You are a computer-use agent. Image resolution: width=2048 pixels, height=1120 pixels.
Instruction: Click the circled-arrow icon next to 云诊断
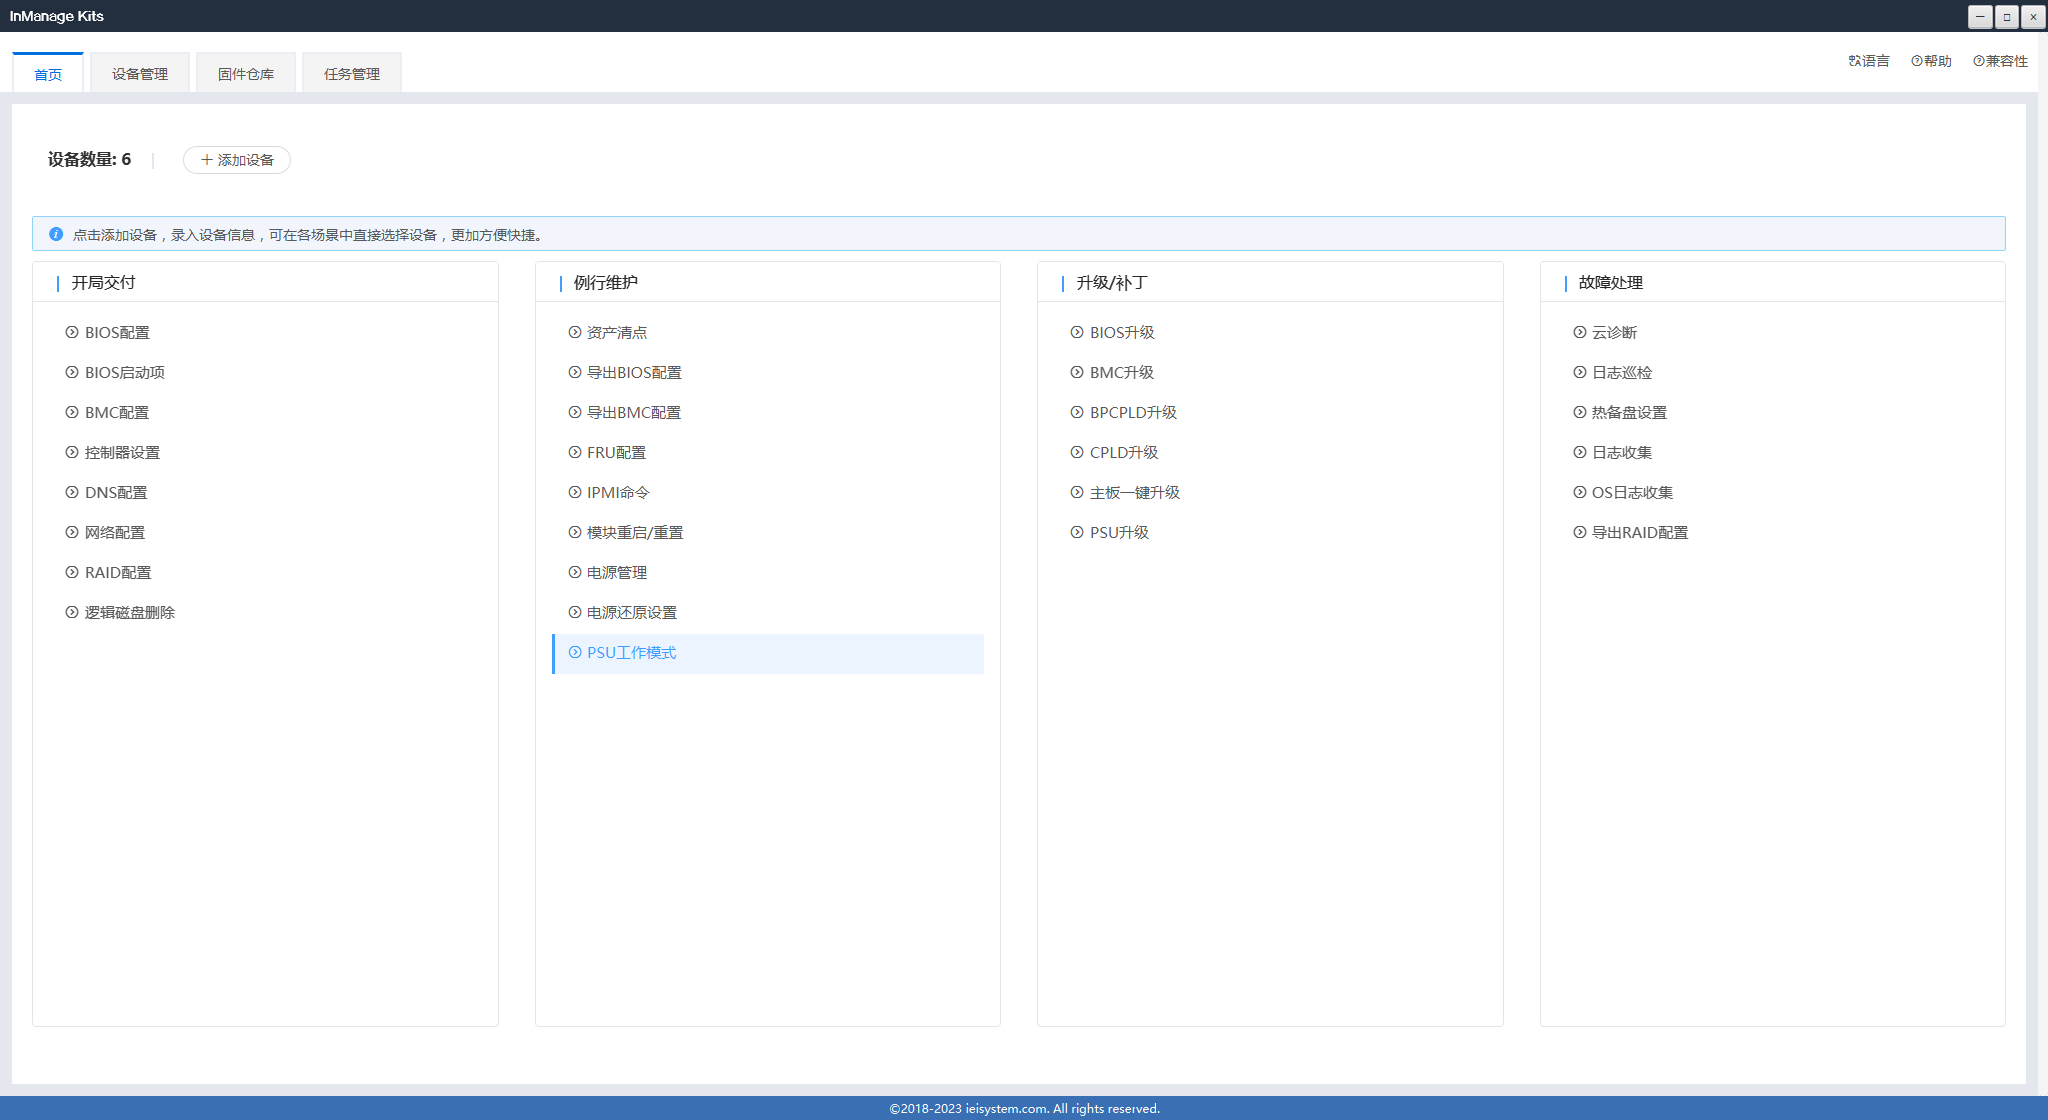[1580, 333]
